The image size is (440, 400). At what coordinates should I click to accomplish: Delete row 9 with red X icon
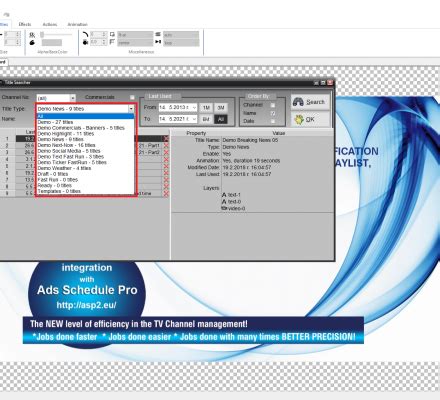point(166,193)
